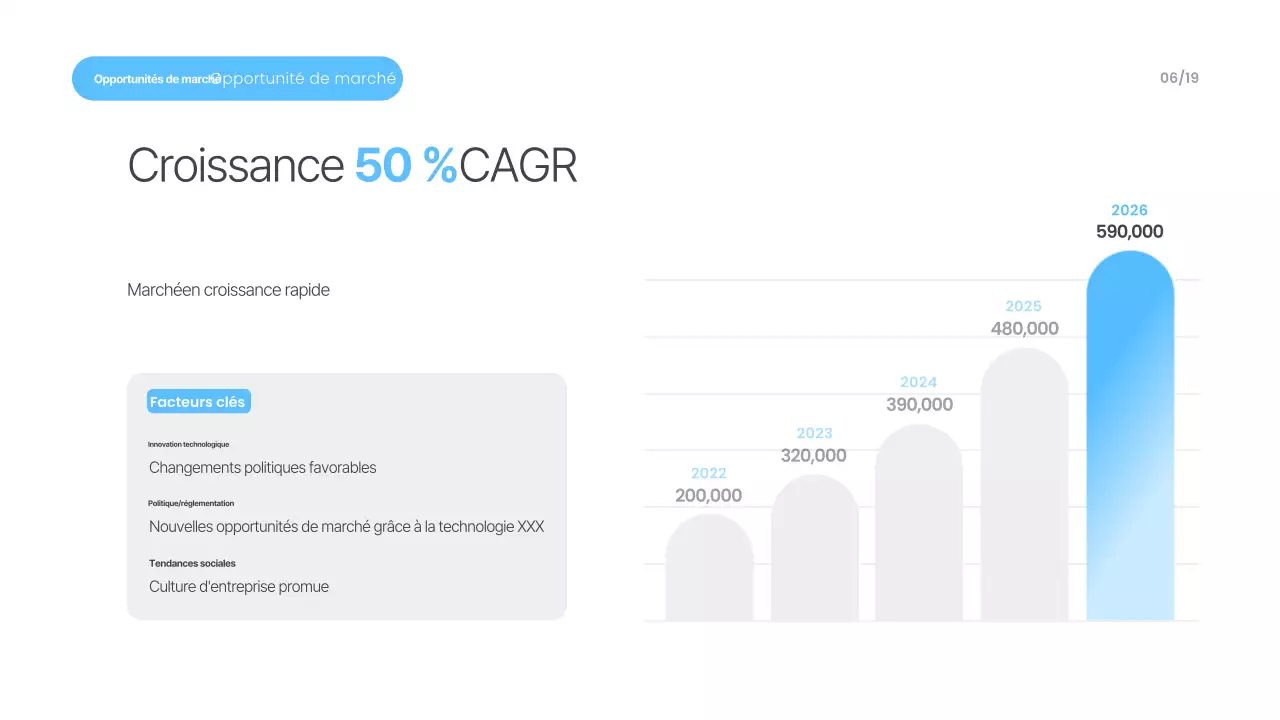The image size is (1280, 720).
Task: Click the grey 2022 bar in the chart
Action: (709, 570)
